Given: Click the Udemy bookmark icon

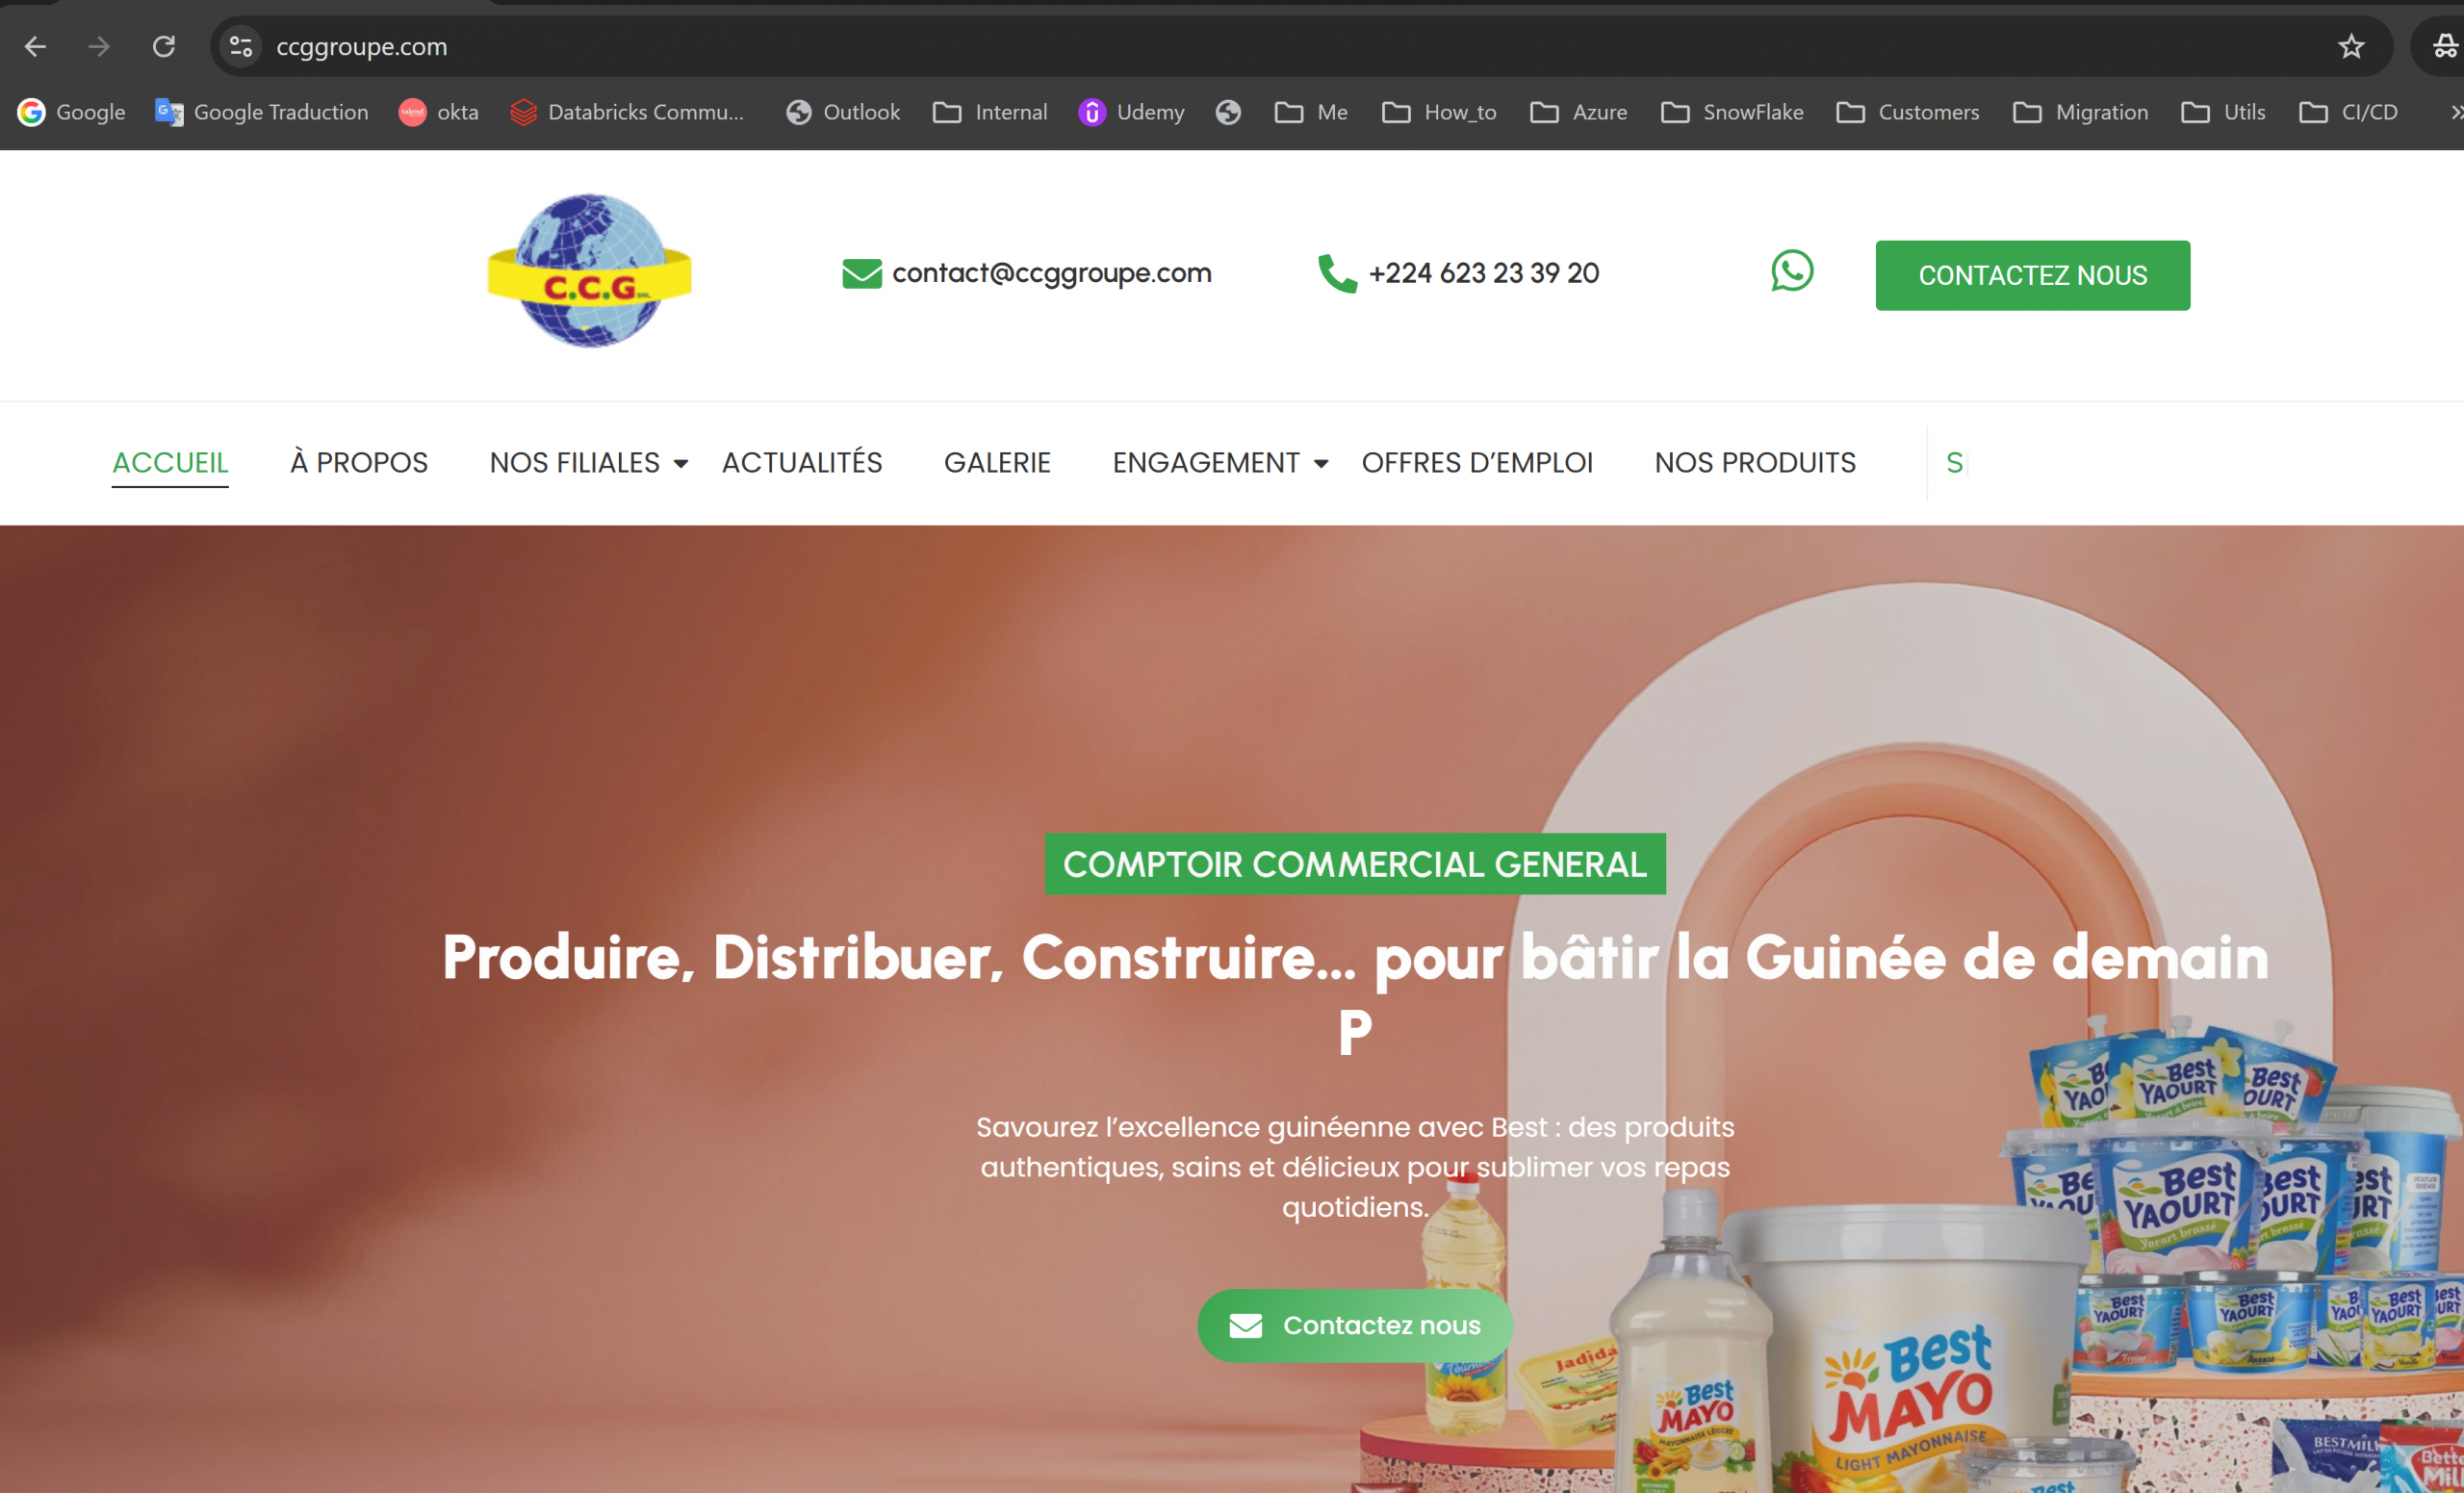Looking at the screenshot, I should tap(1092, 112).
